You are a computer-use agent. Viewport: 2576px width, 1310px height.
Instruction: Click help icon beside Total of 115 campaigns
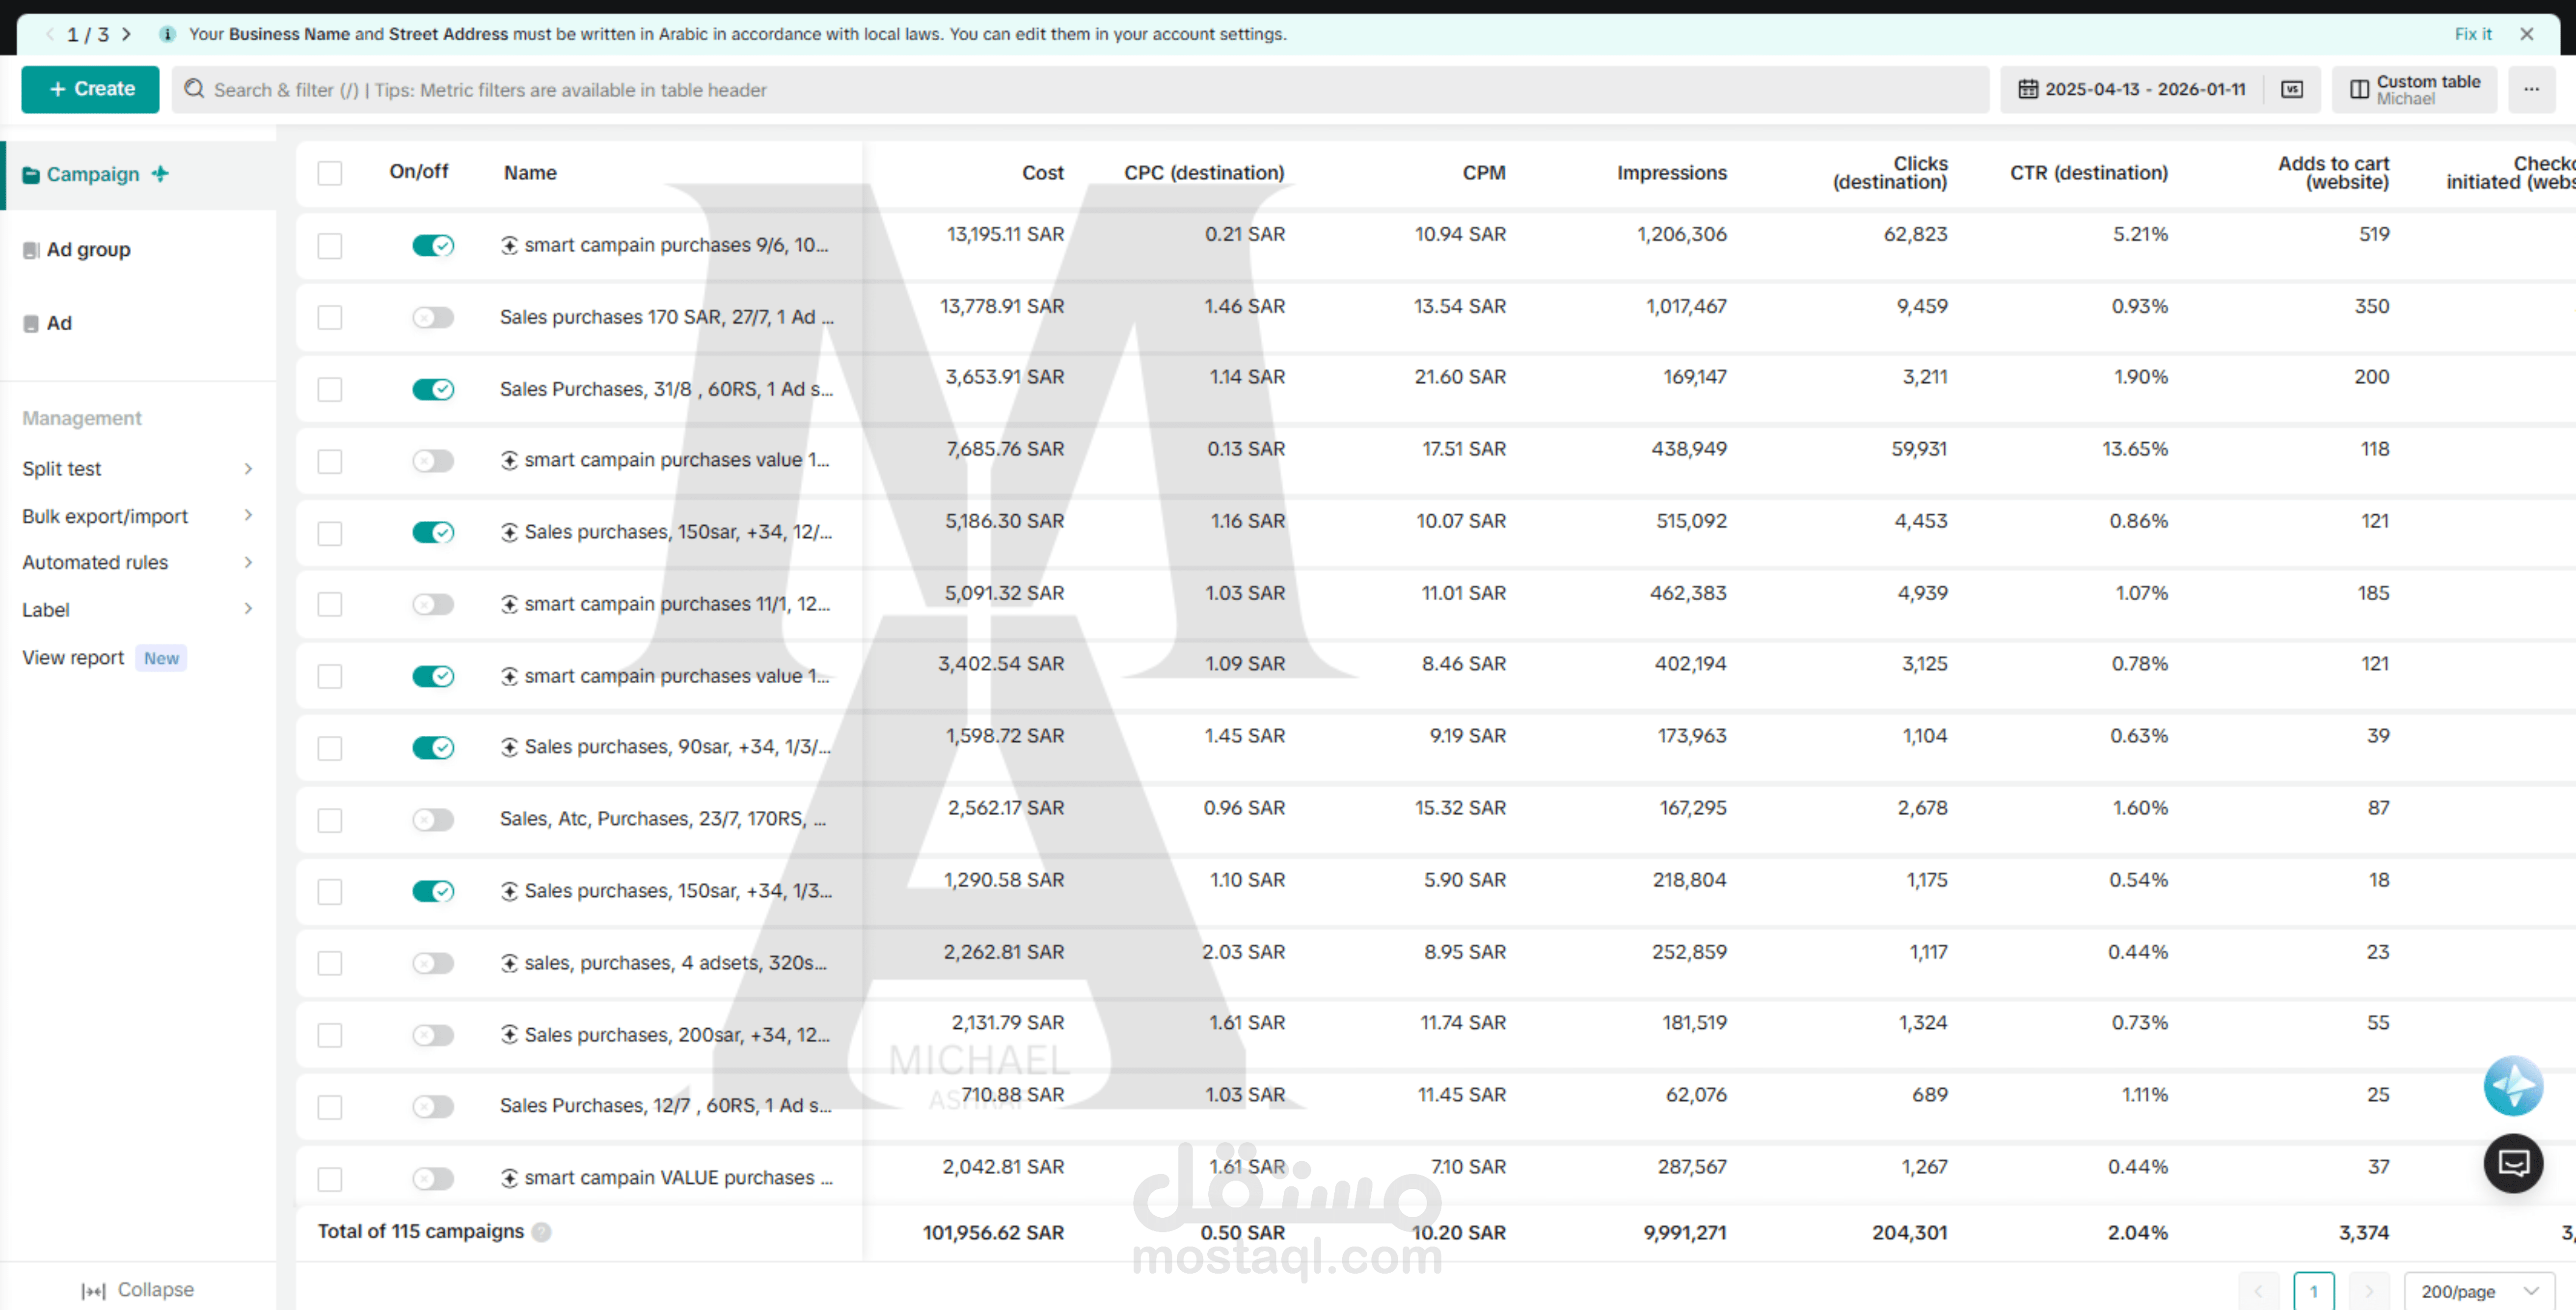[x=541, y=1232]
